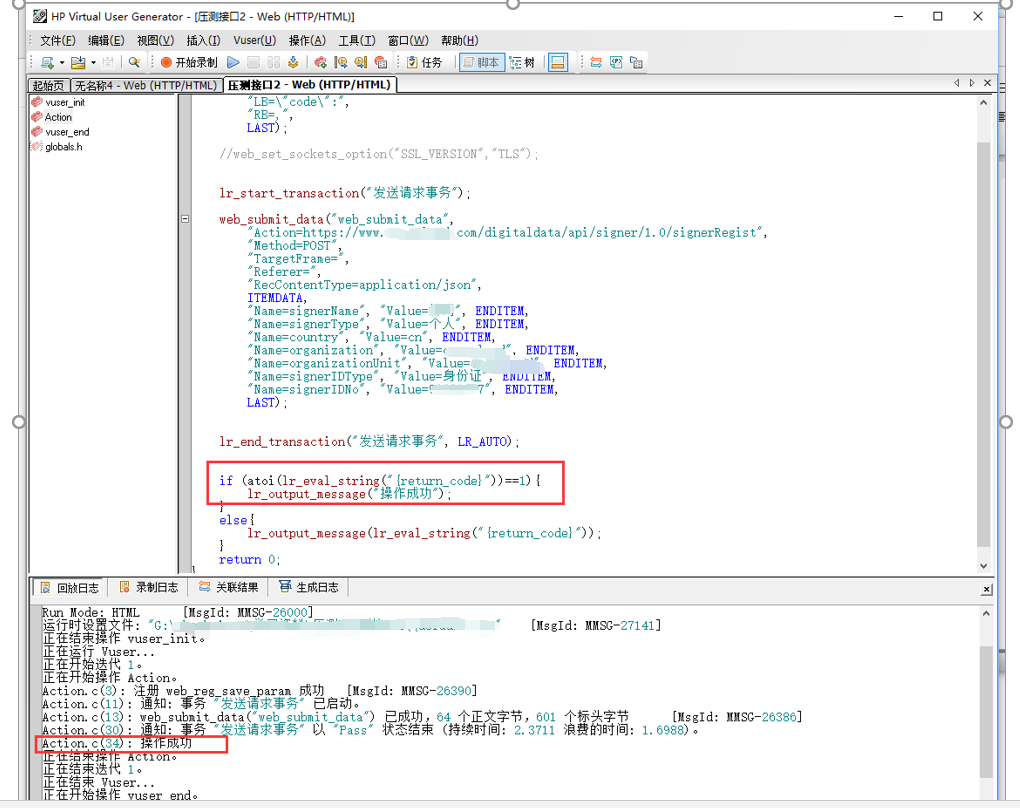Click the lr_end_transaction code line

click(369, 442)
